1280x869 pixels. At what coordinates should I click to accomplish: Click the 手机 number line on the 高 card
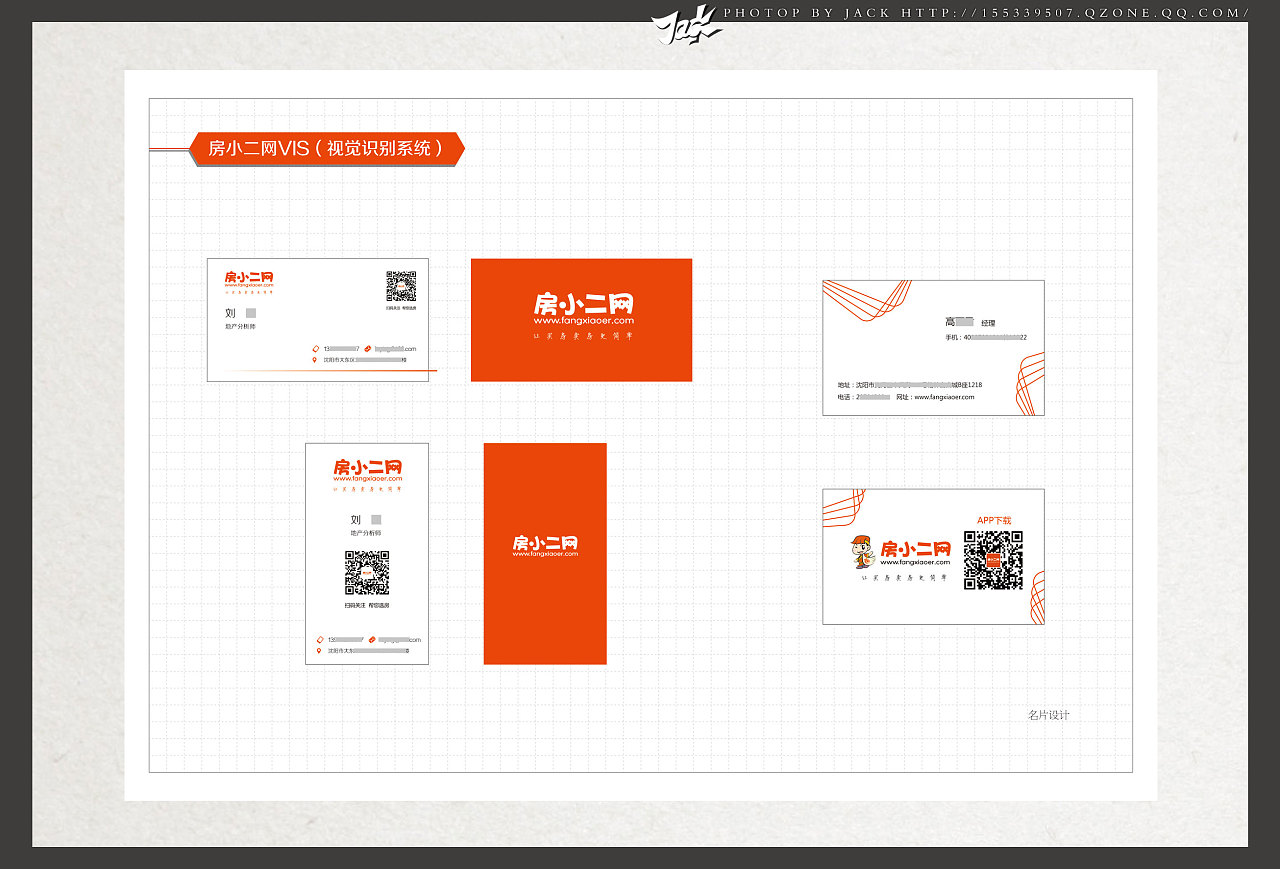pyautogui.click(x=986, y=338)
